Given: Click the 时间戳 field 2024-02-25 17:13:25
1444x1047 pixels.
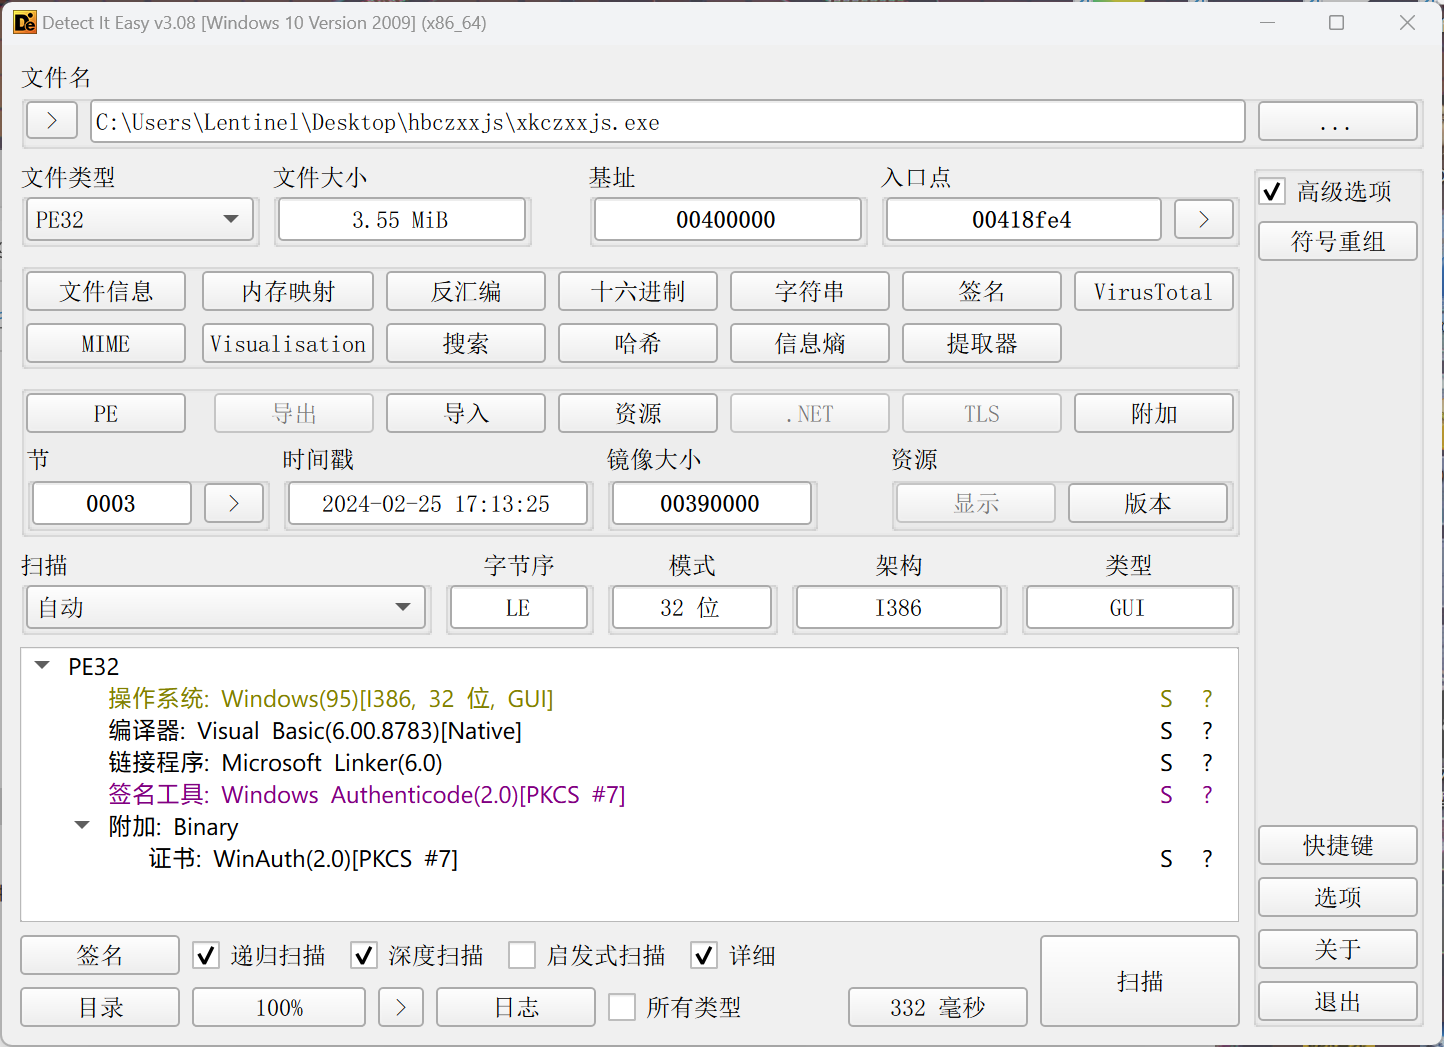Looking at the screenshot, I should point(438,503).
